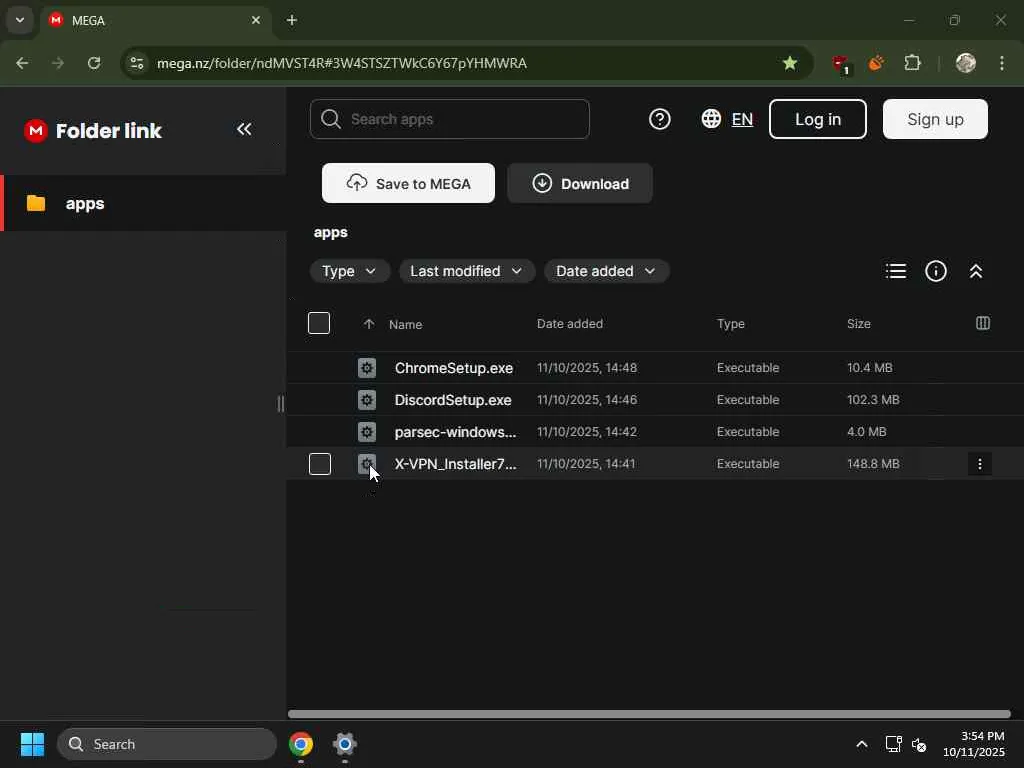Select the X-VPN_Installer7... file name
The image size is (1024, 768).
(x=455, y=464)
